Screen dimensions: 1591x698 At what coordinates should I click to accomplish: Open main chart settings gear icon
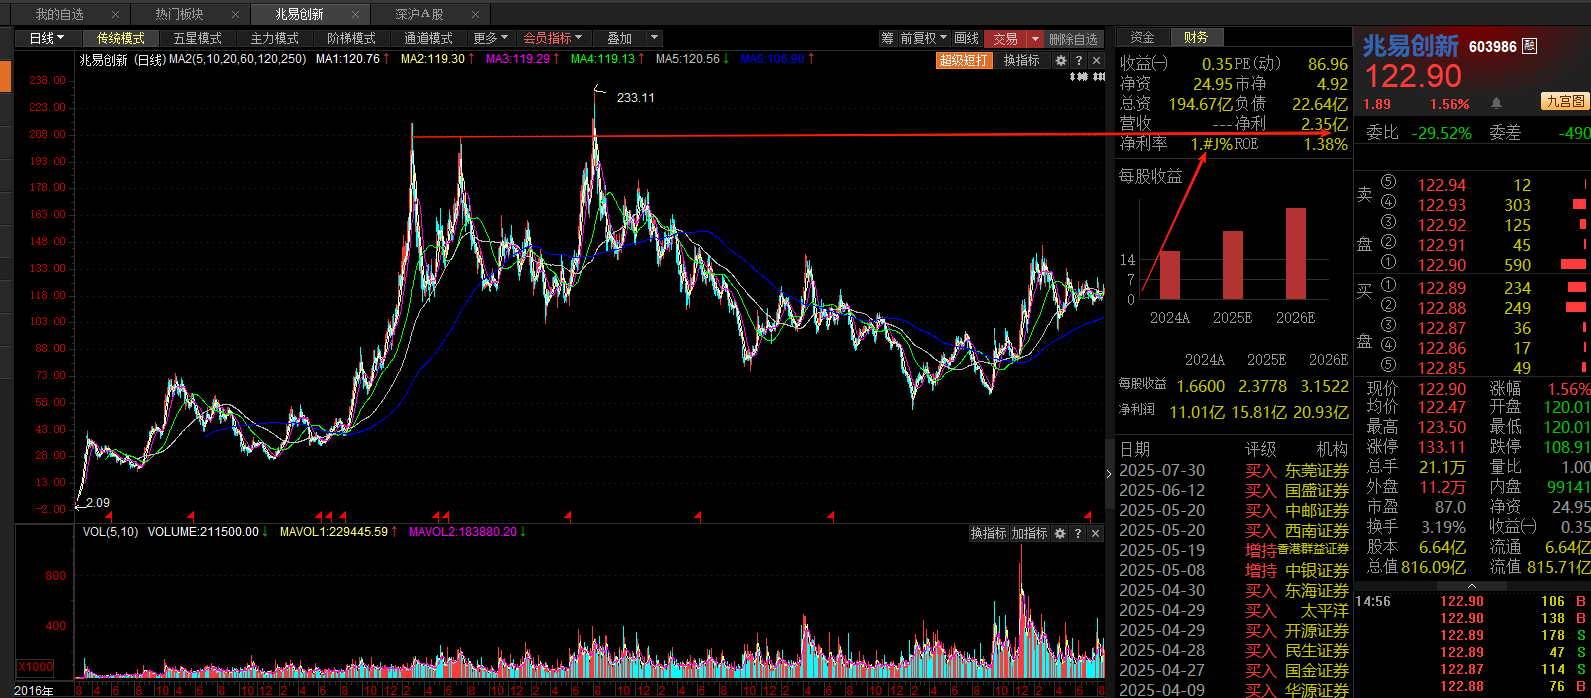click(x=1061, y=61)
